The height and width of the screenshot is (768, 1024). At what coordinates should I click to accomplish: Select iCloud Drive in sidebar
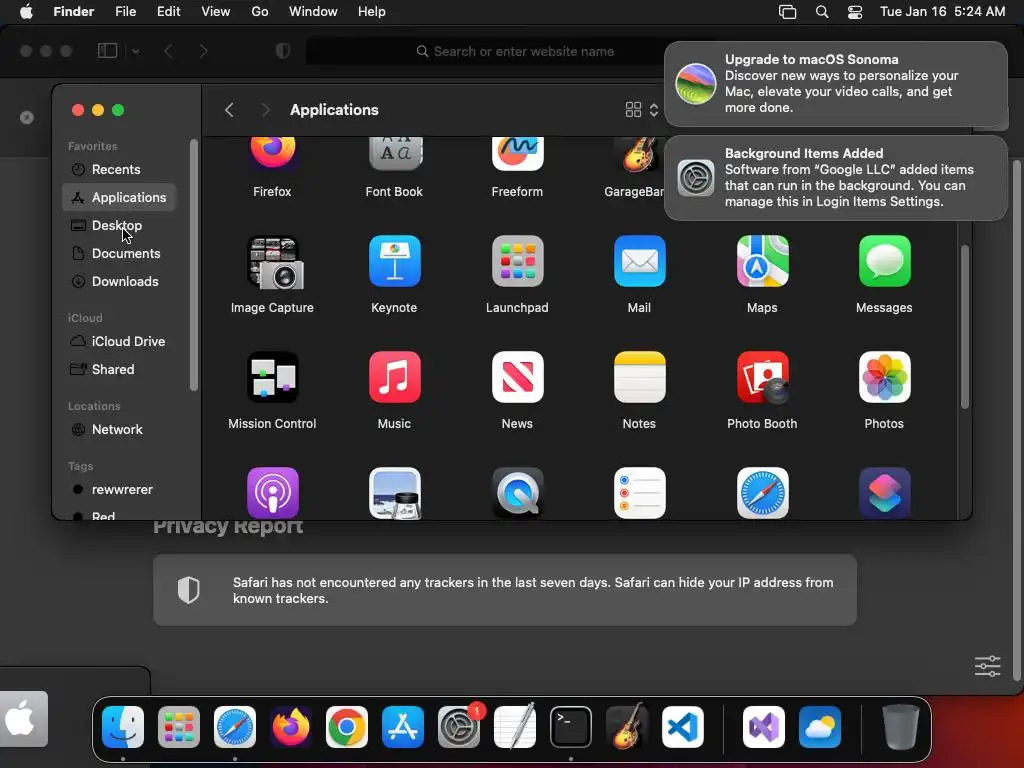pos(119,342)
